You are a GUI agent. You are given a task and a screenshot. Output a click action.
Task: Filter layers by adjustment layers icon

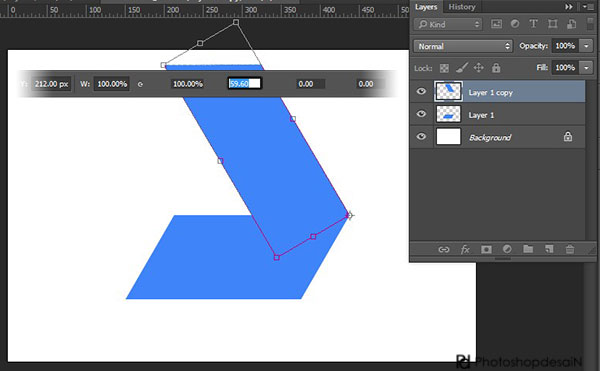pos(515,24)
